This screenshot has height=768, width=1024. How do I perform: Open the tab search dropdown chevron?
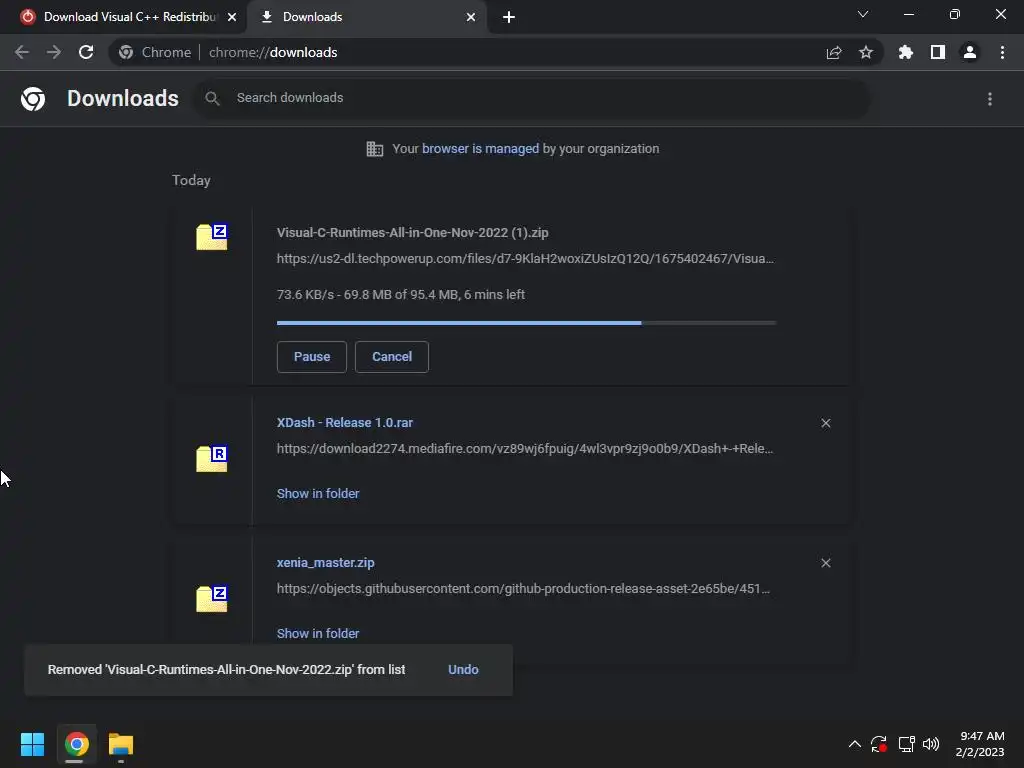863,14
